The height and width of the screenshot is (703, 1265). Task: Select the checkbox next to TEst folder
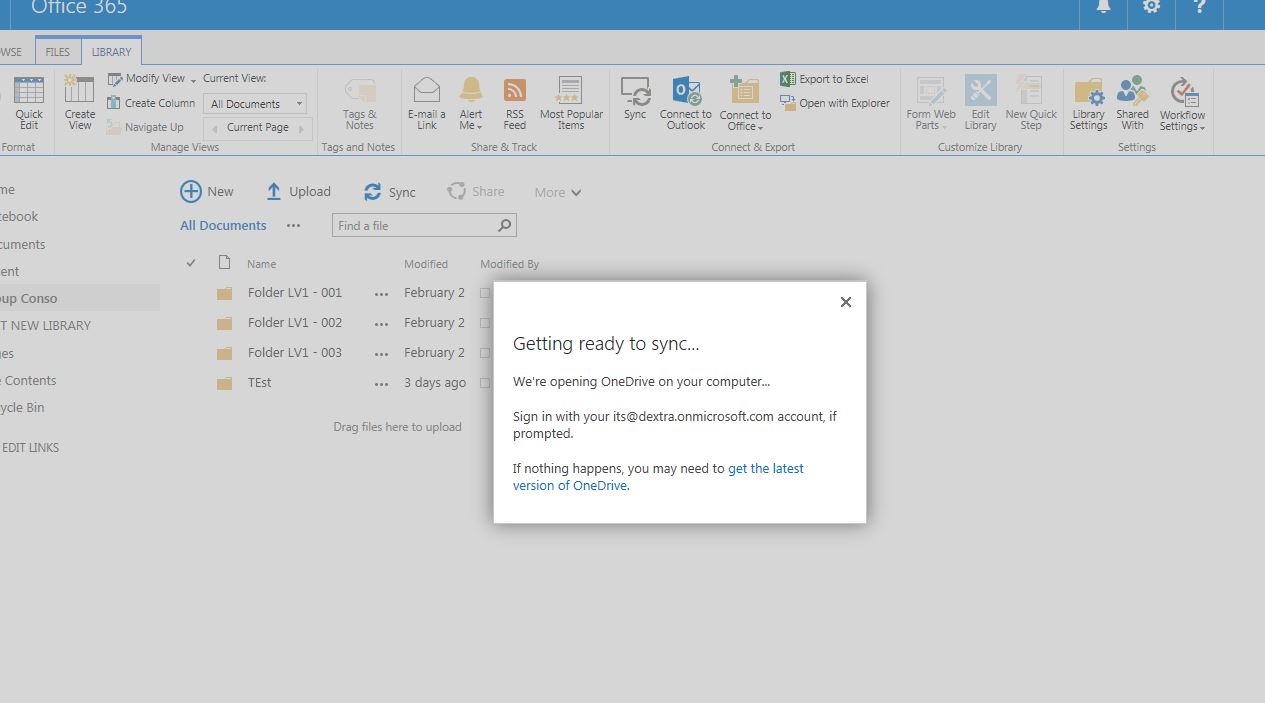(x=485, y=382)
